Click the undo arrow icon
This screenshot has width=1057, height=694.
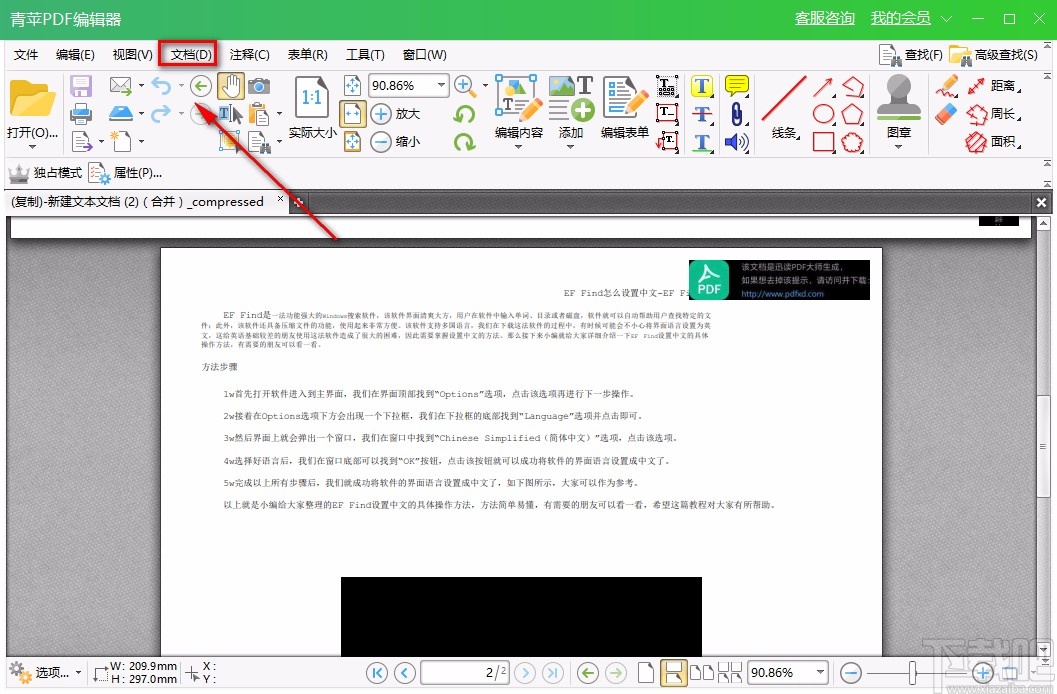(162, 86)
